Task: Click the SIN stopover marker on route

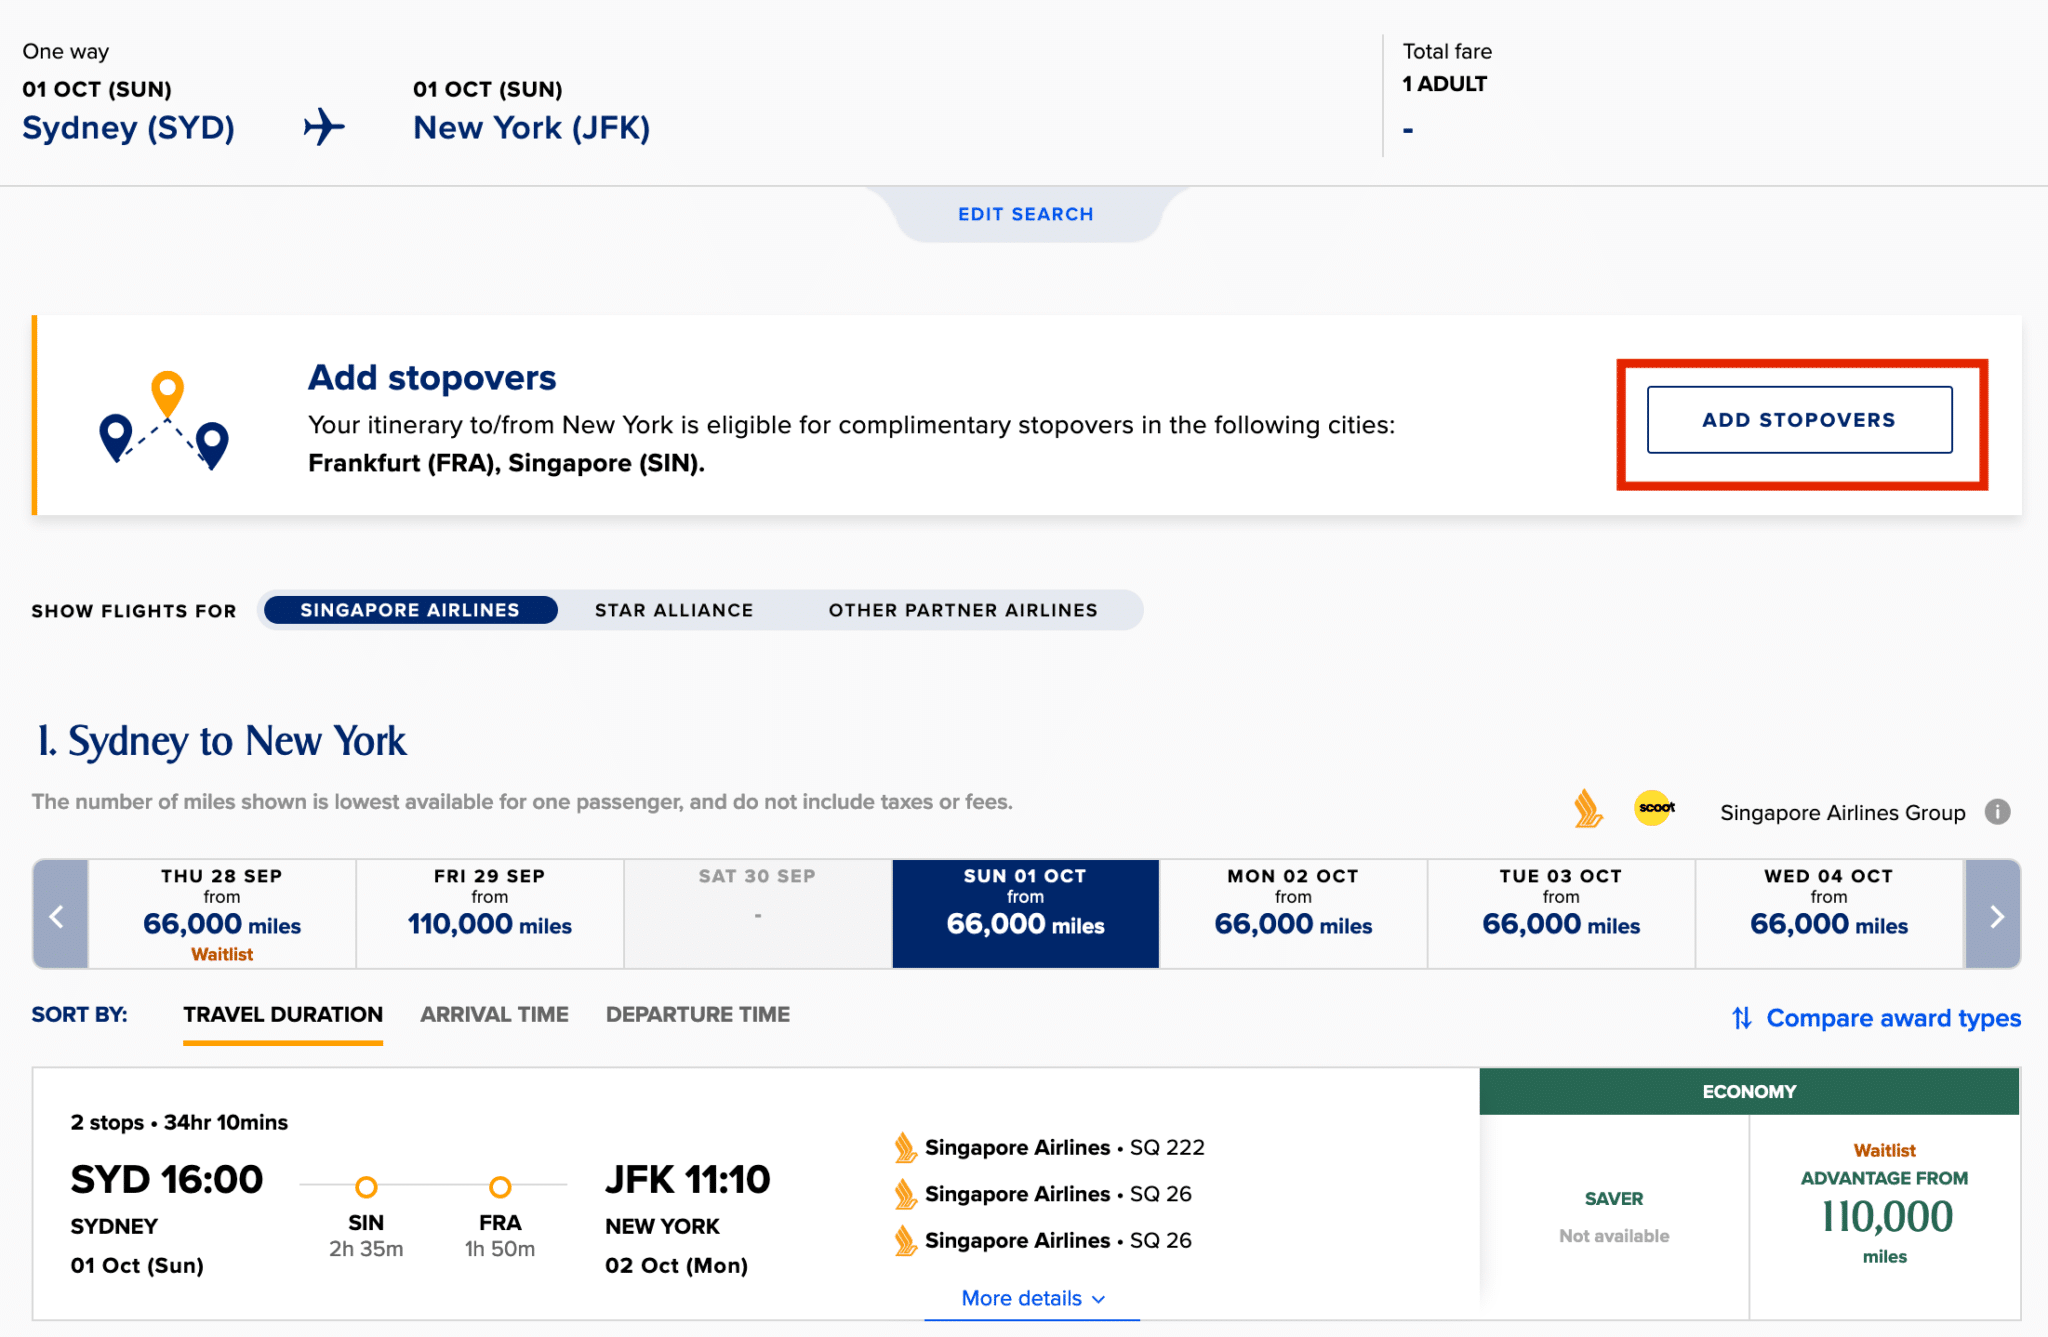Action: click(366, 1187)
